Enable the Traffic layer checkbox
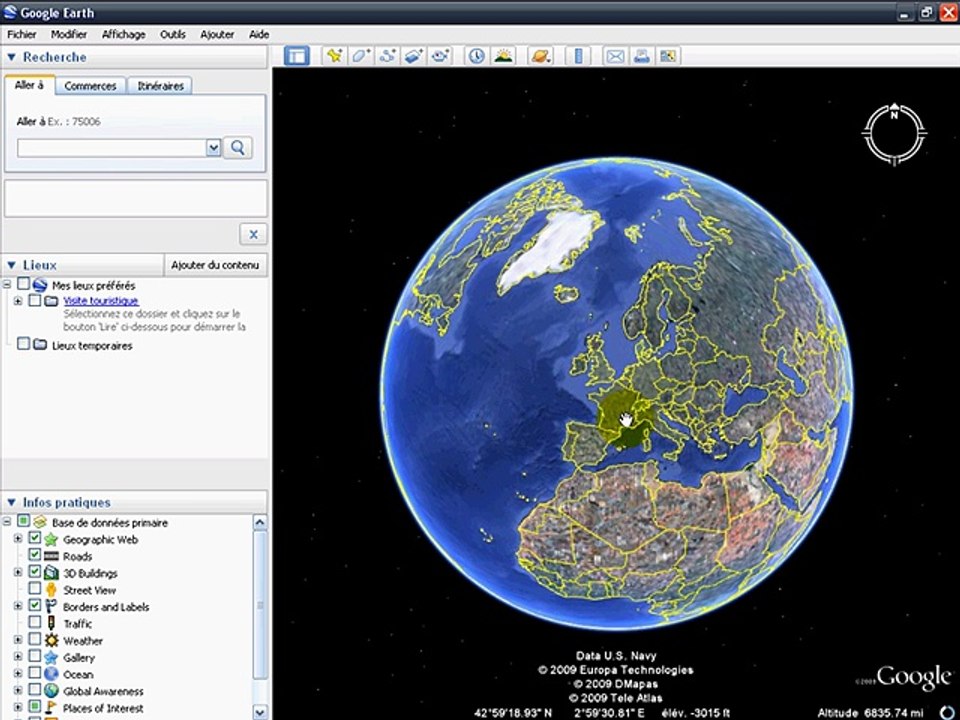Viewport: 960px width, 720px height. (35, 622)
